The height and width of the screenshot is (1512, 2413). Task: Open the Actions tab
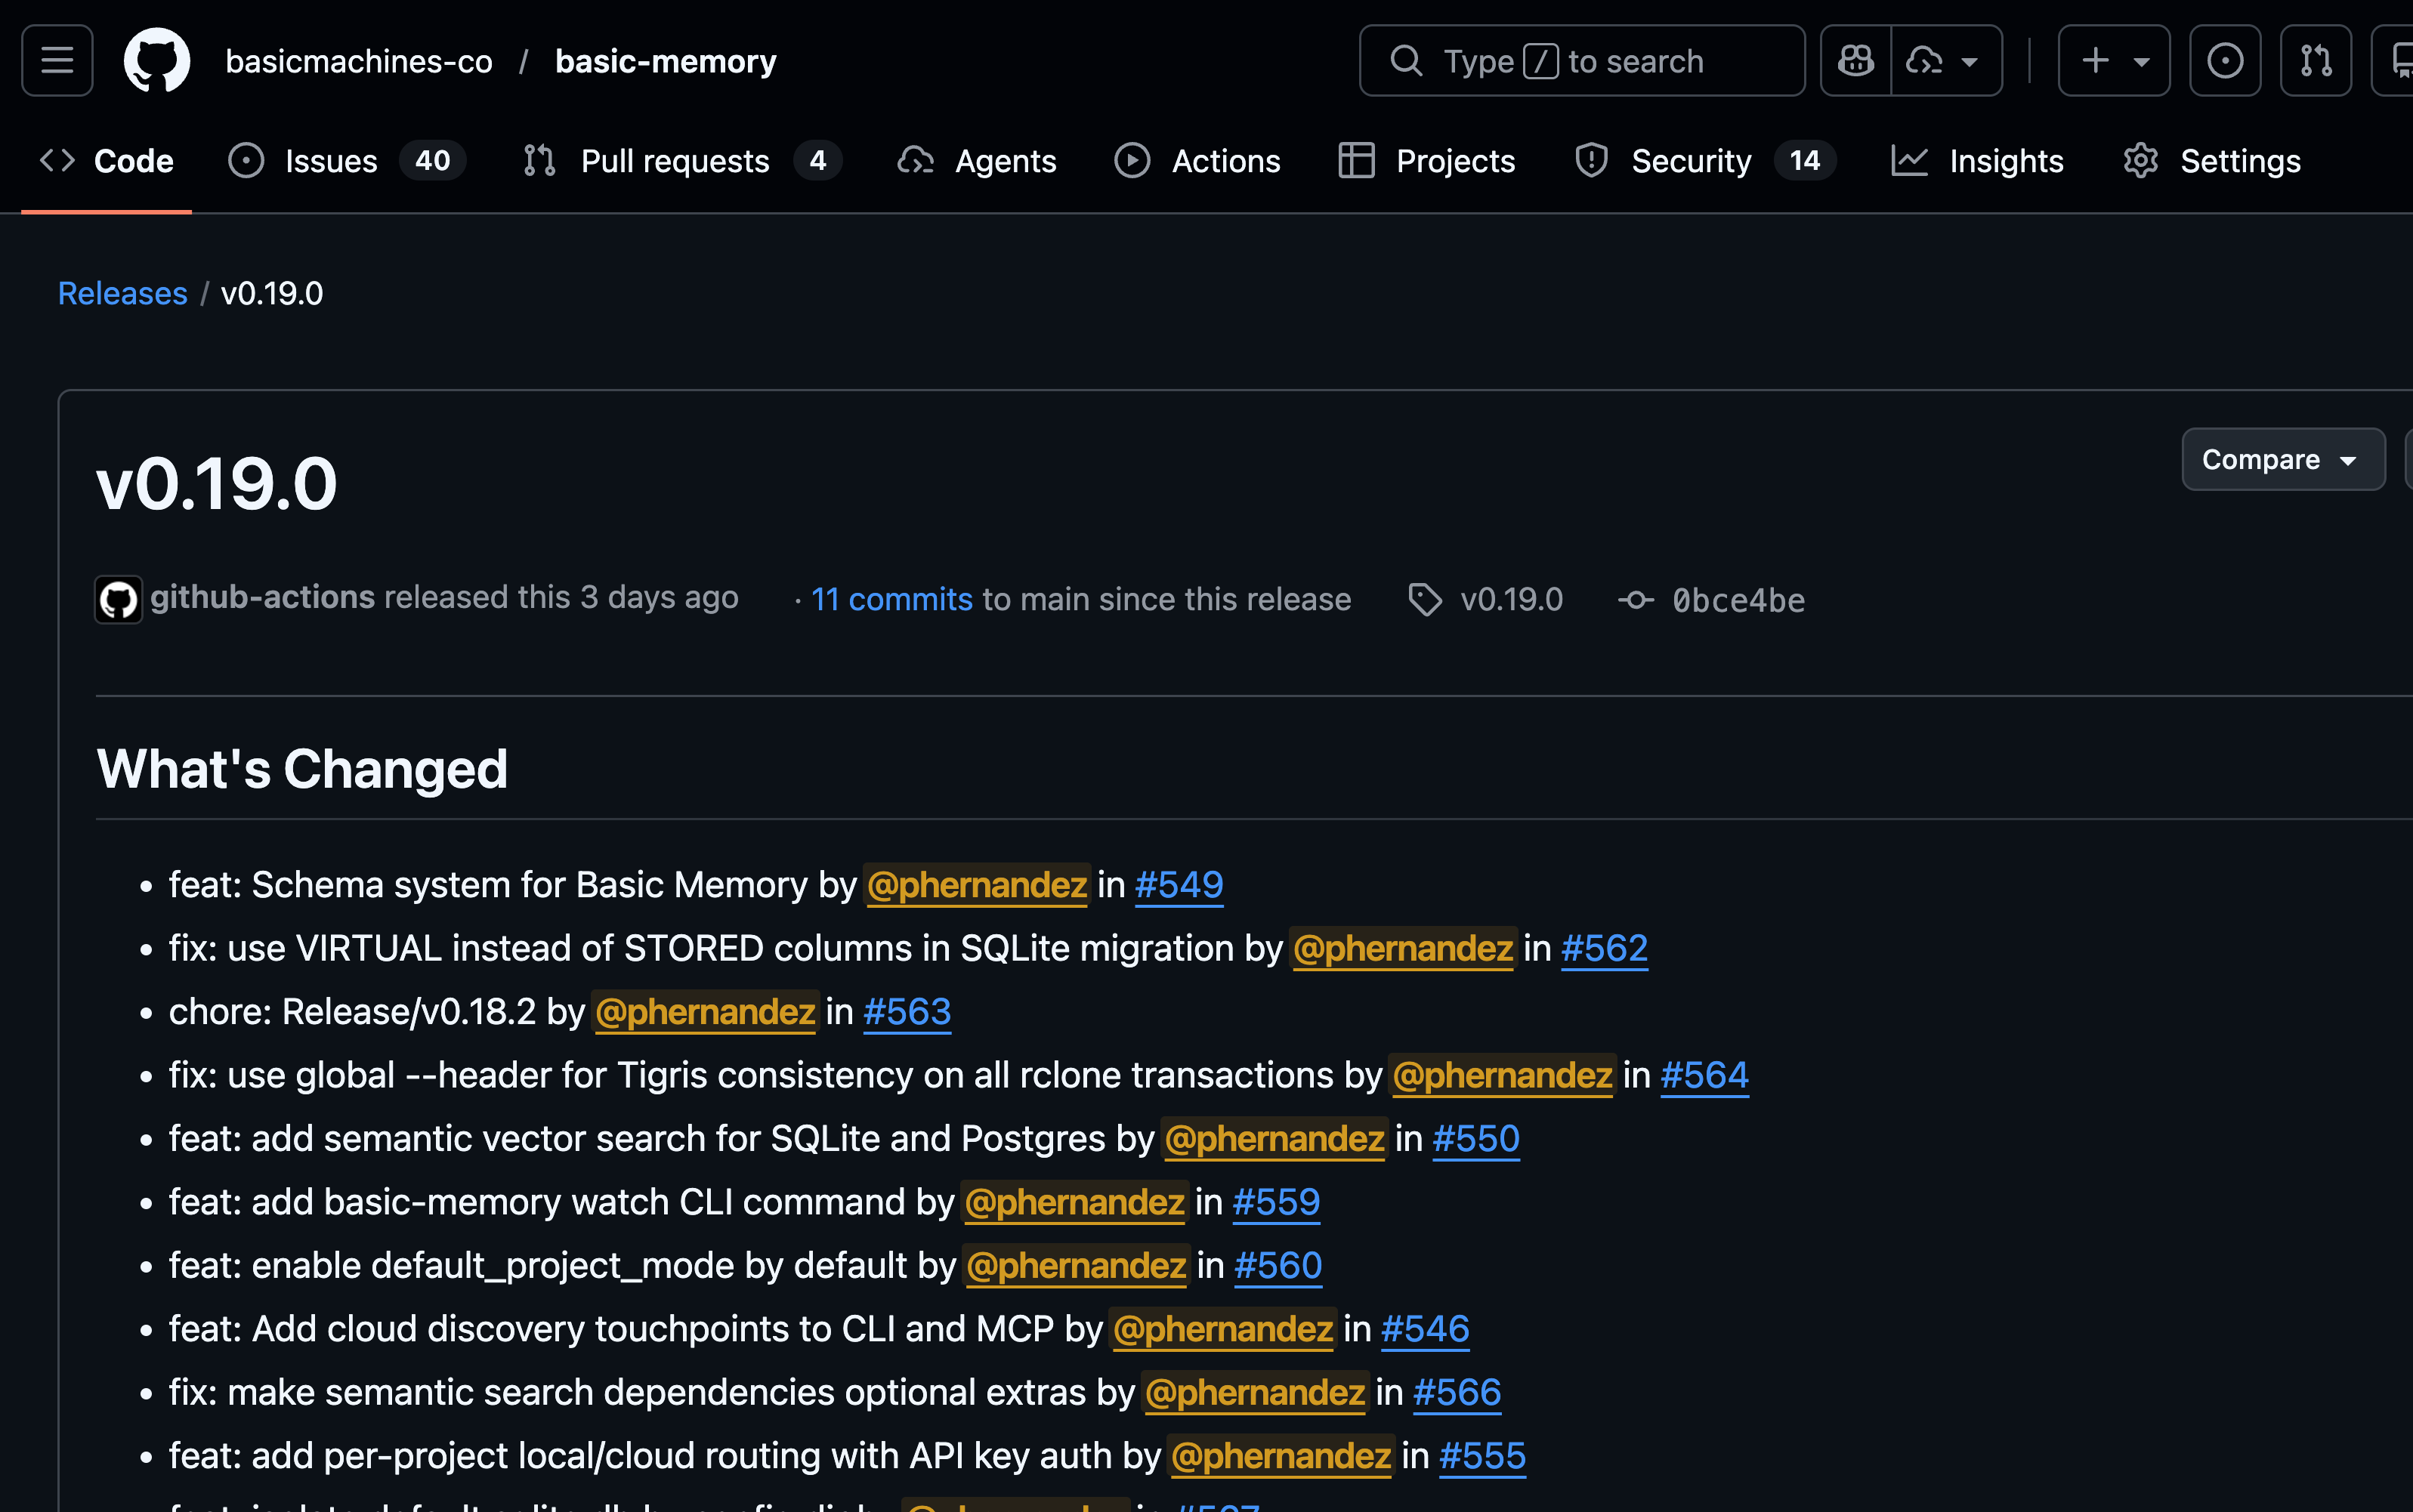tap(1197, 161)
